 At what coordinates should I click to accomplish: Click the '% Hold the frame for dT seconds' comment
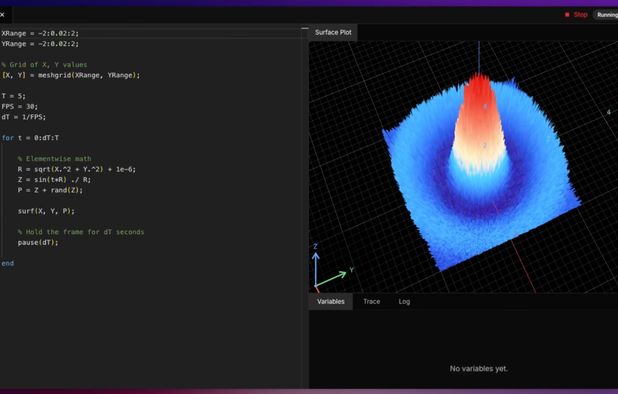click(x=81, y=232)
